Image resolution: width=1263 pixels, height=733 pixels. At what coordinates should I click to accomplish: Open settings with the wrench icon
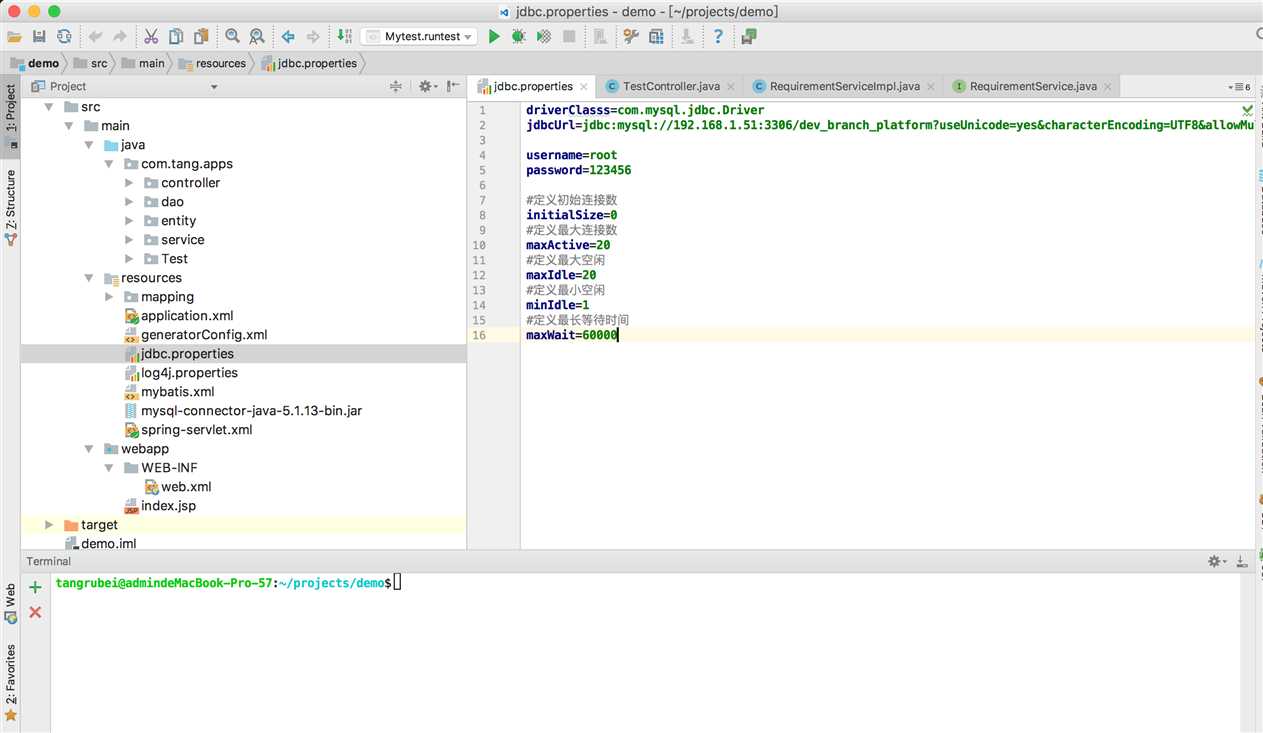(631, 36)
